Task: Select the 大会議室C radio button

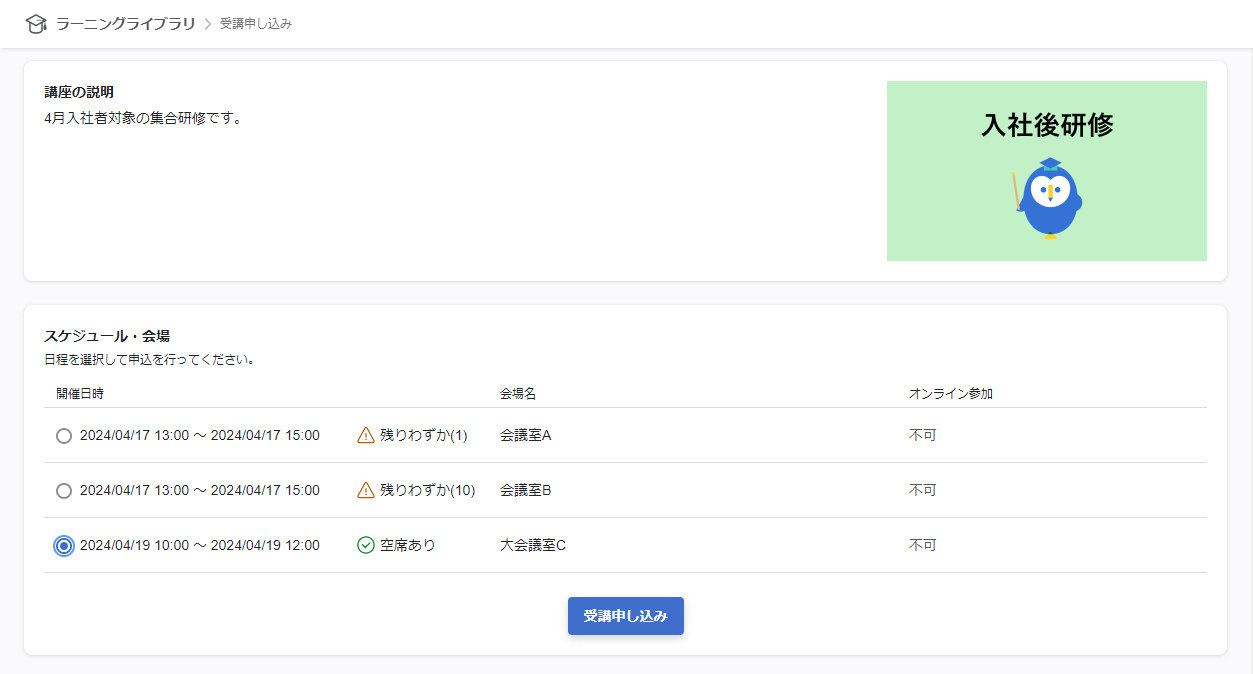Action: pos(64,546)
